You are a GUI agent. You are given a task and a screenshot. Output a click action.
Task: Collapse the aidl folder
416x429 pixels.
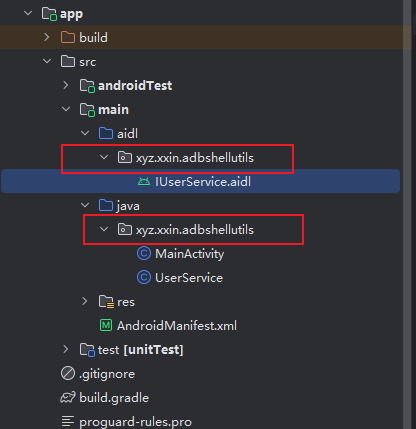tap(85, 133)
